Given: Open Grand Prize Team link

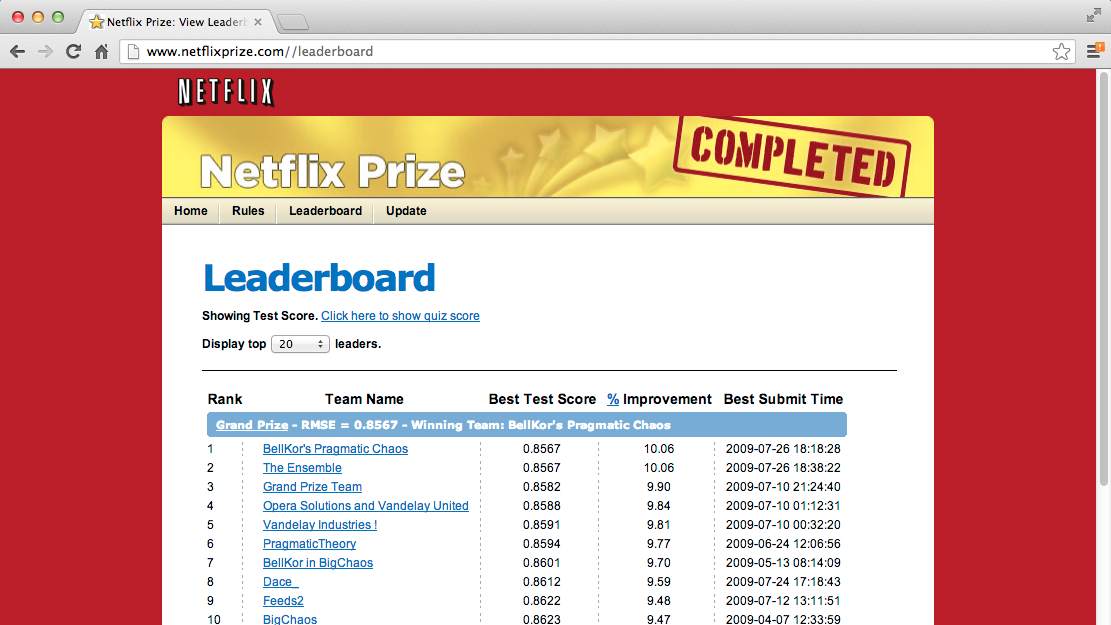Looking at the screenshot, I should [312, 487].
